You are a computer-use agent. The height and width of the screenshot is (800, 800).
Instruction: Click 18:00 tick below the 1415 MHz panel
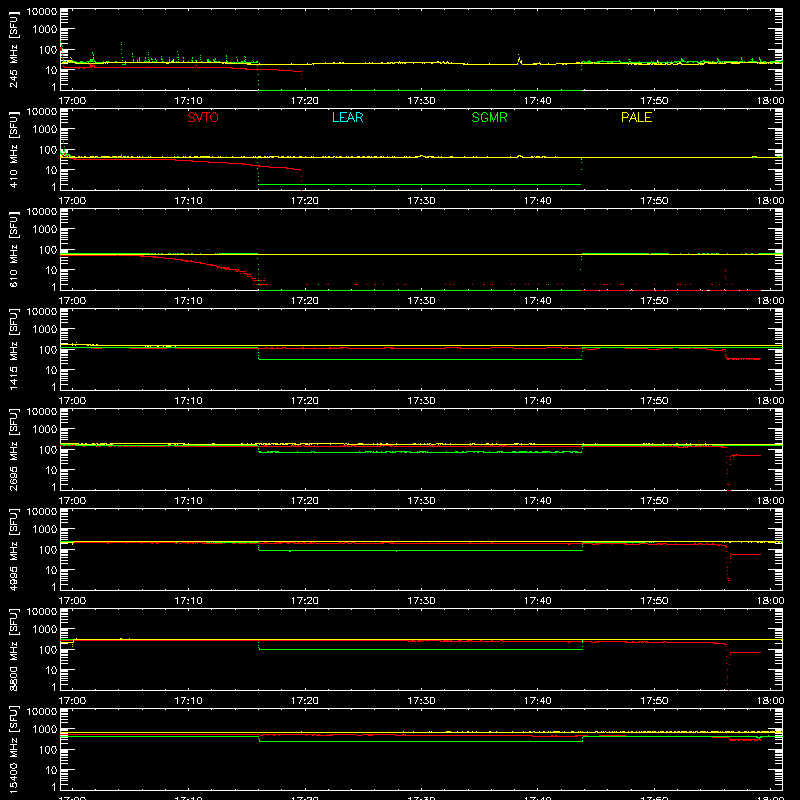click(x=770, y=401)
